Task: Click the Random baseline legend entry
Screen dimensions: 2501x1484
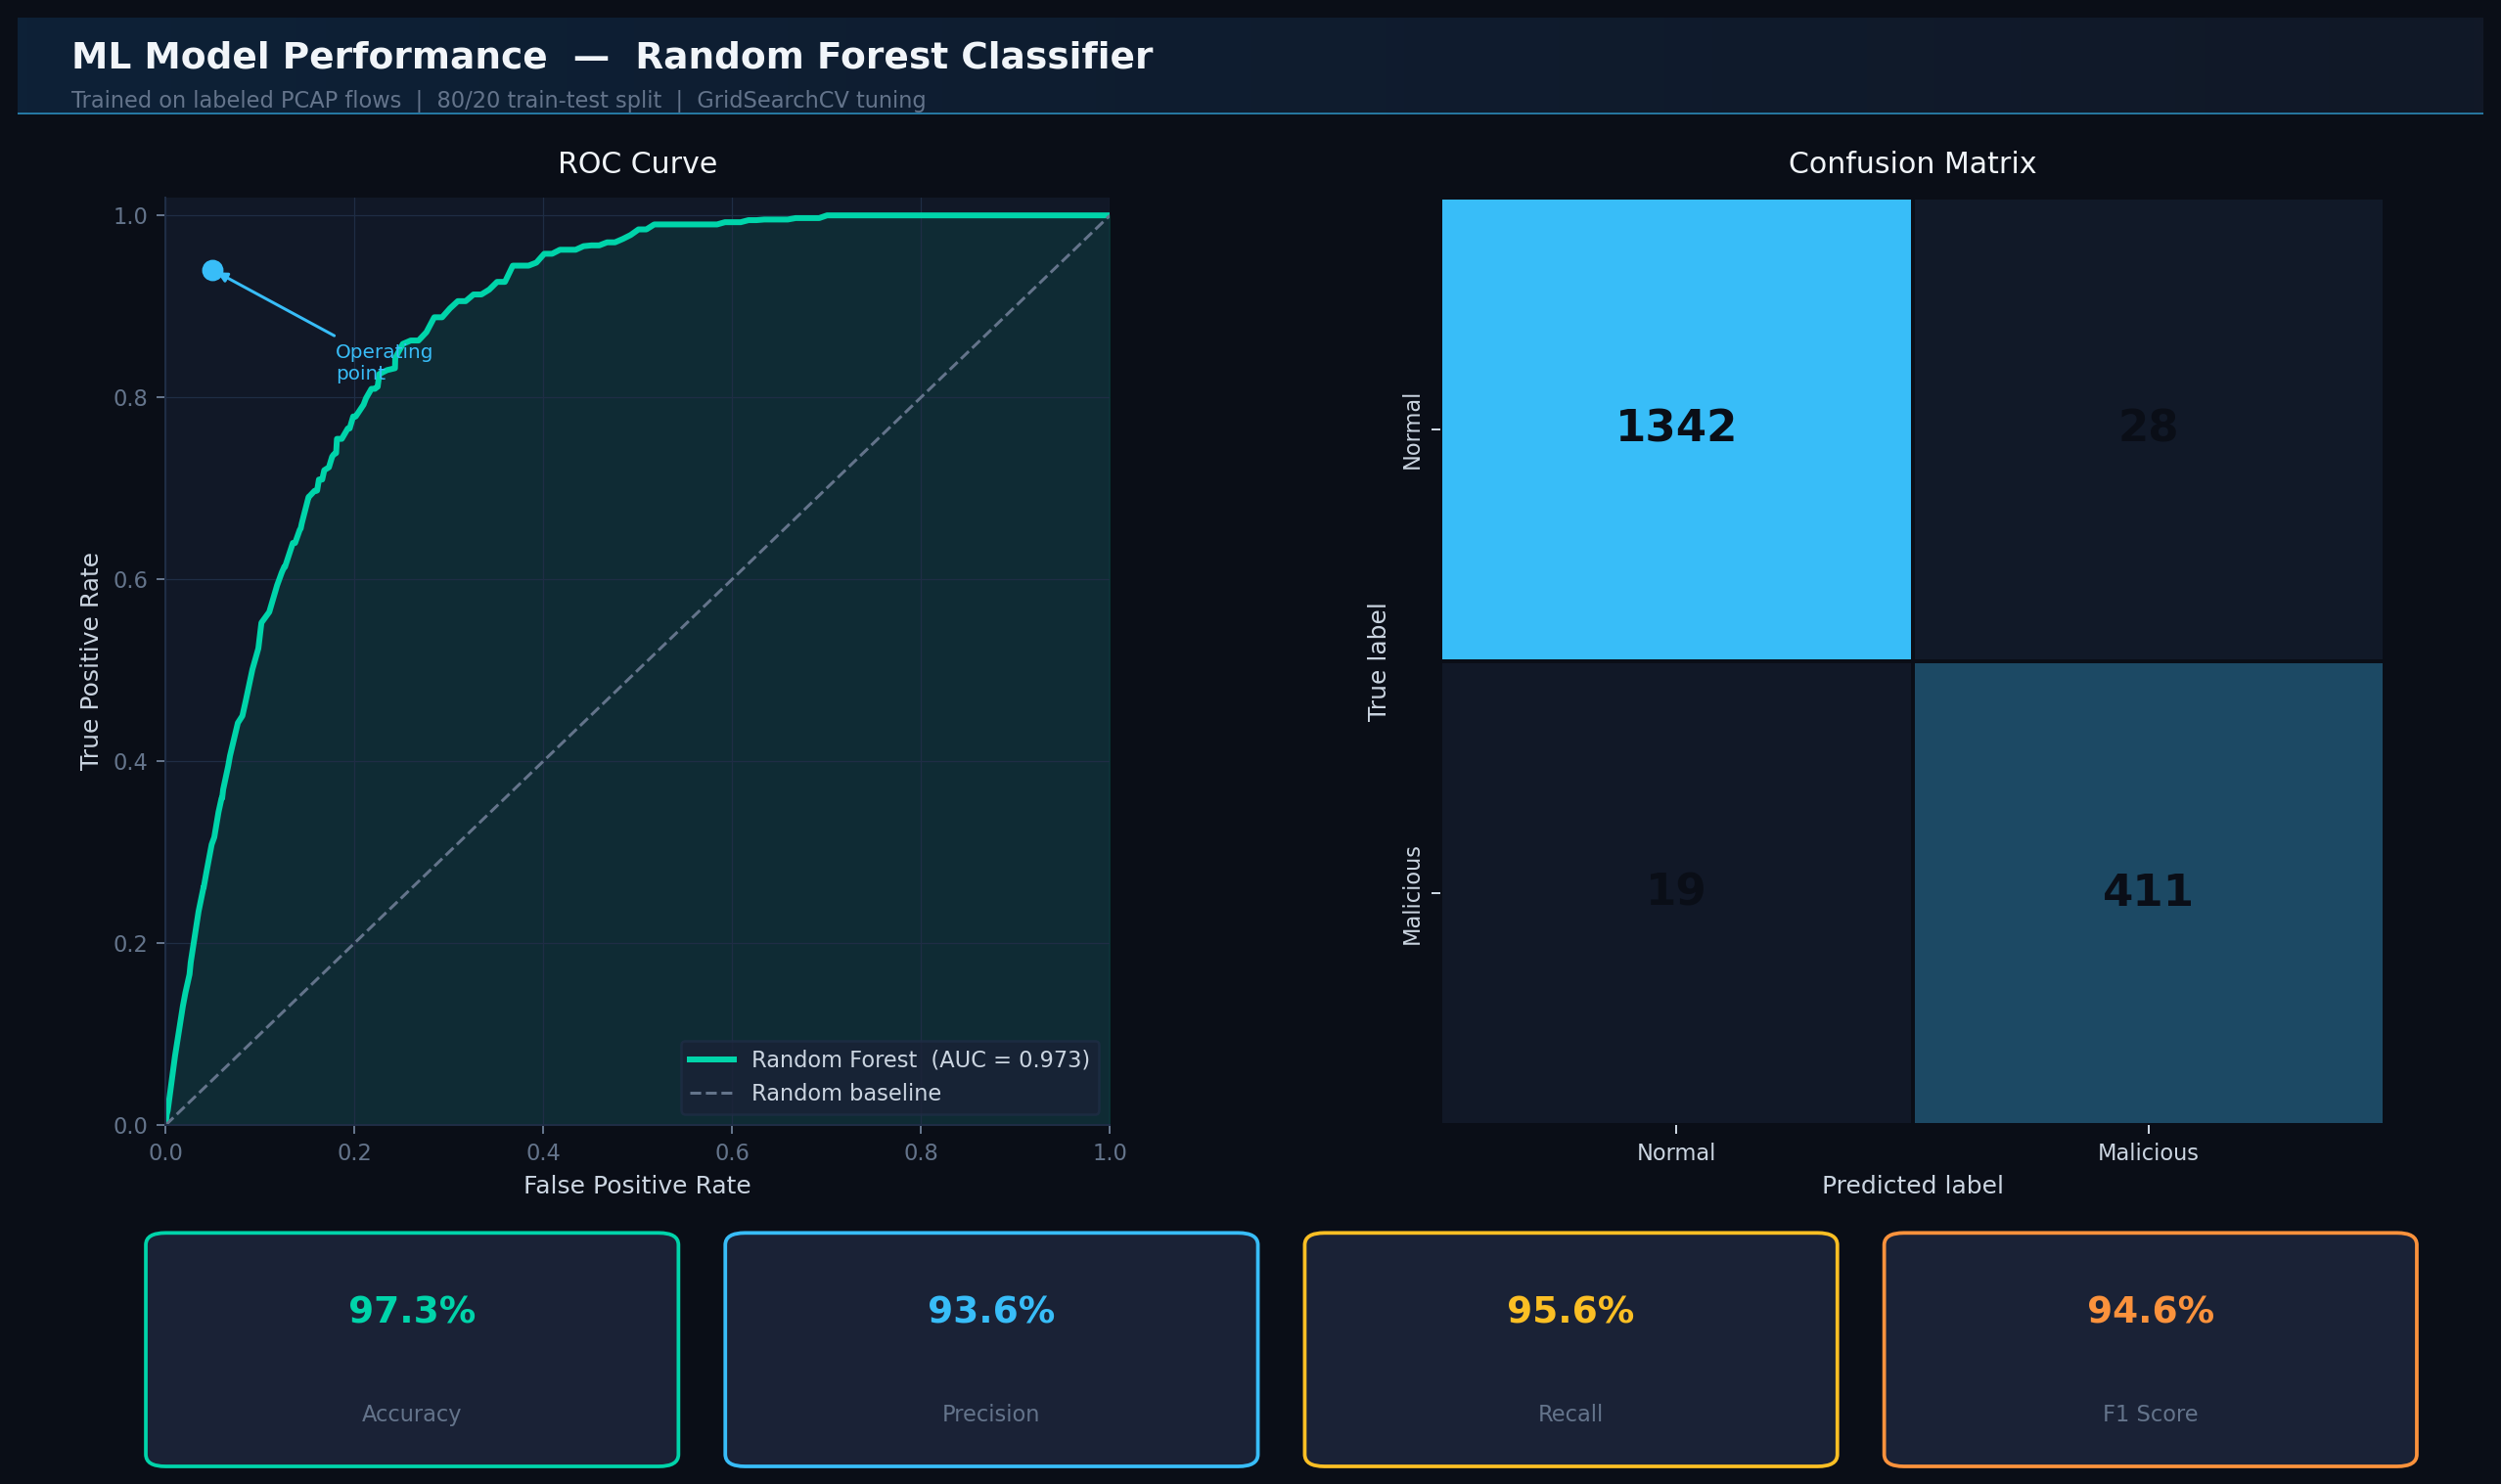Action: point(845,1093)
